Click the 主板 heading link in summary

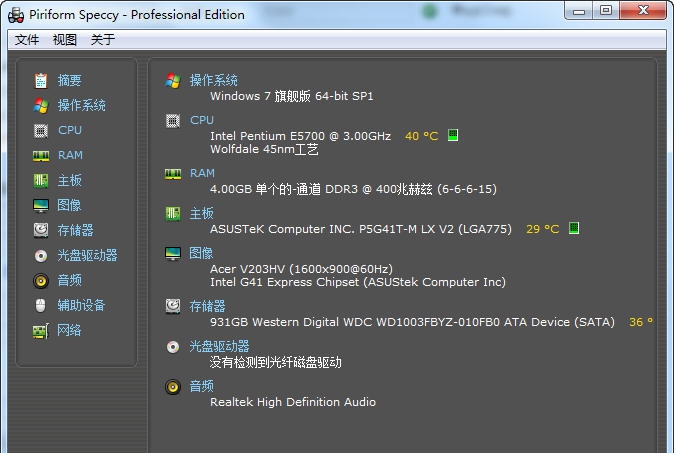pyautogui.click(x=202, y=214)
